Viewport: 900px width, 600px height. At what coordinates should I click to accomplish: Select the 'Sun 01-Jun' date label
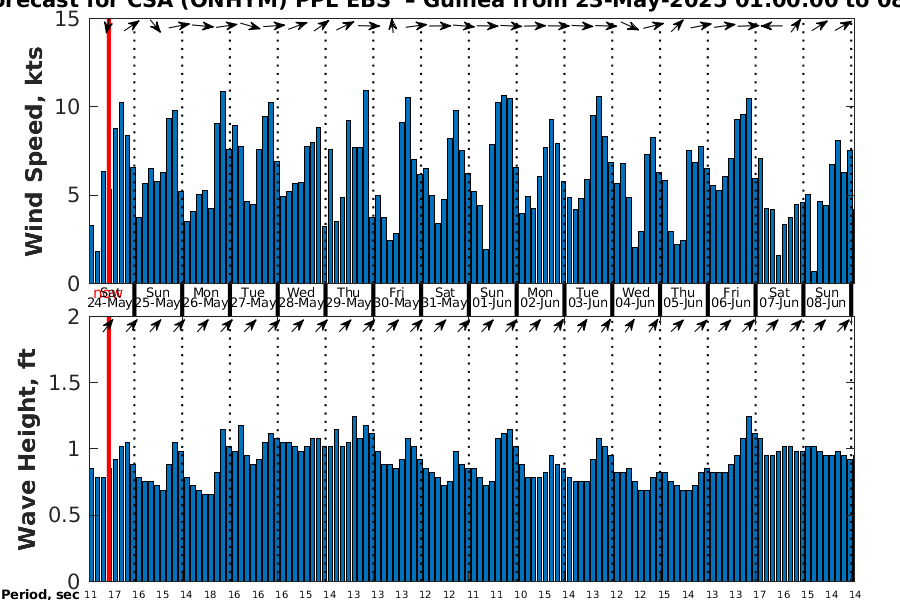coord(492,297)
